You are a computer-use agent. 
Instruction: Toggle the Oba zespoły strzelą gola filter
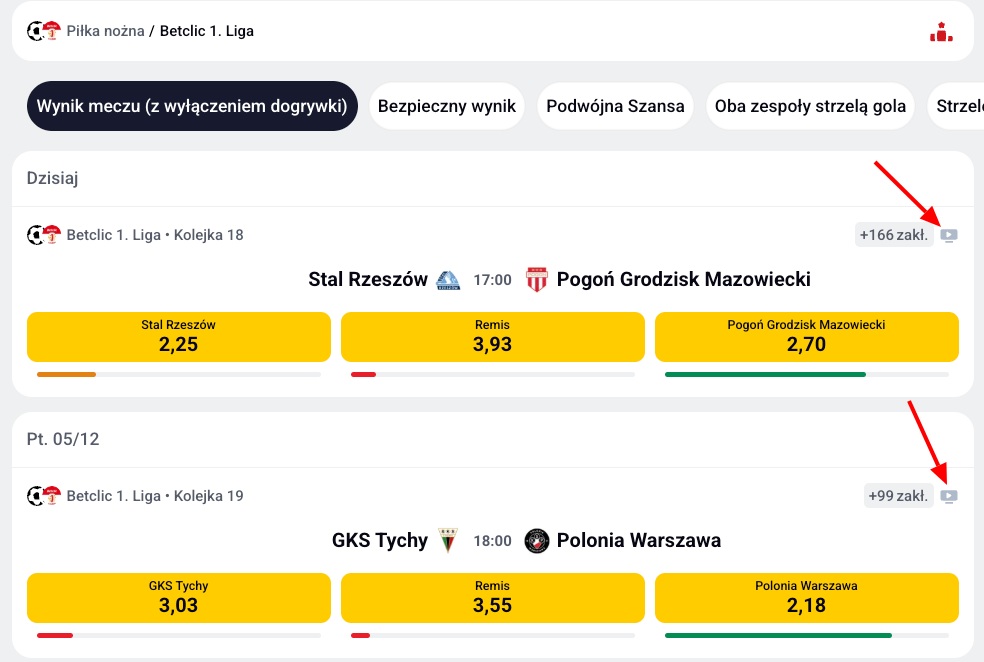point(810,105)
